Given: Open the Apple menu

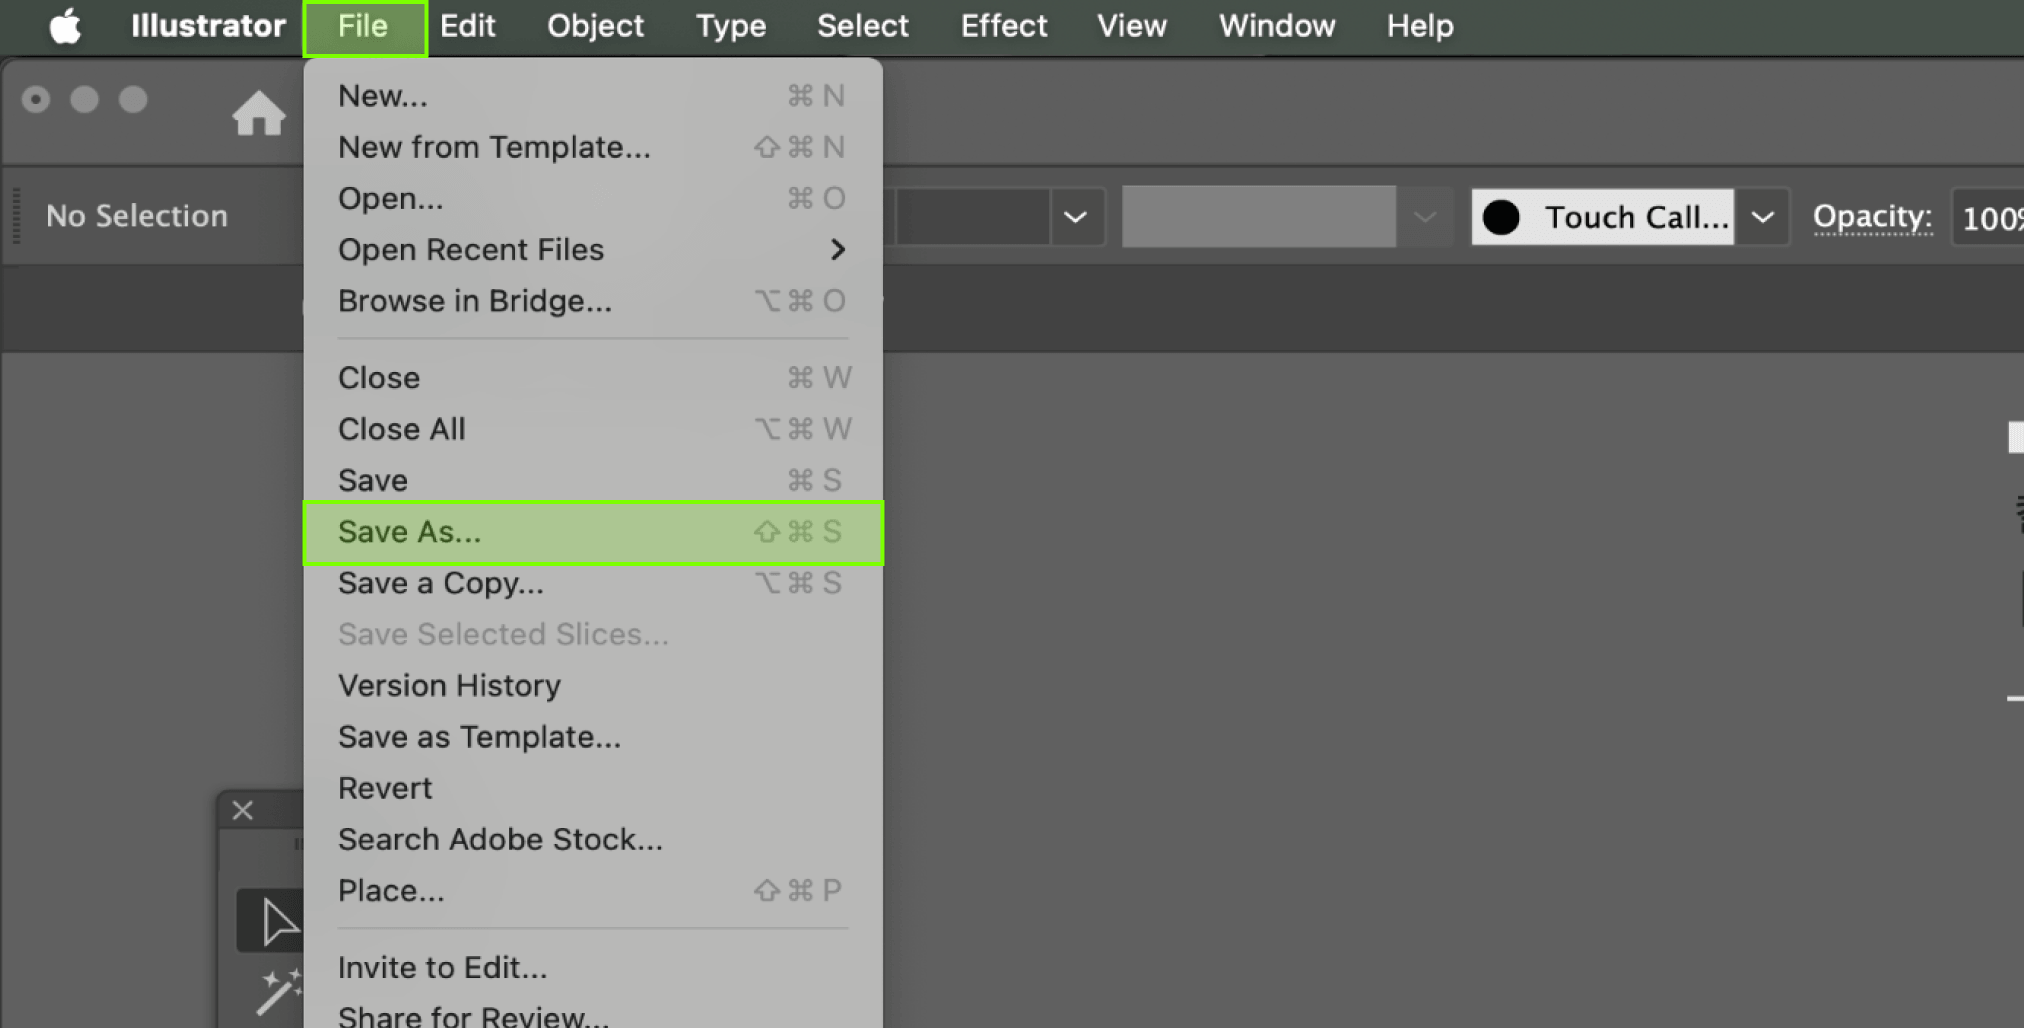Looking at the screenshot, I should click(x=66, y=26).
